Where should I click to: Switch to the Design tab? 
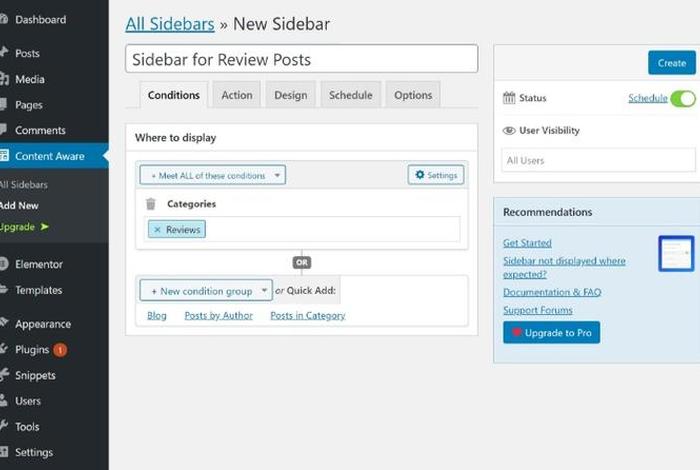pos(291,95)
